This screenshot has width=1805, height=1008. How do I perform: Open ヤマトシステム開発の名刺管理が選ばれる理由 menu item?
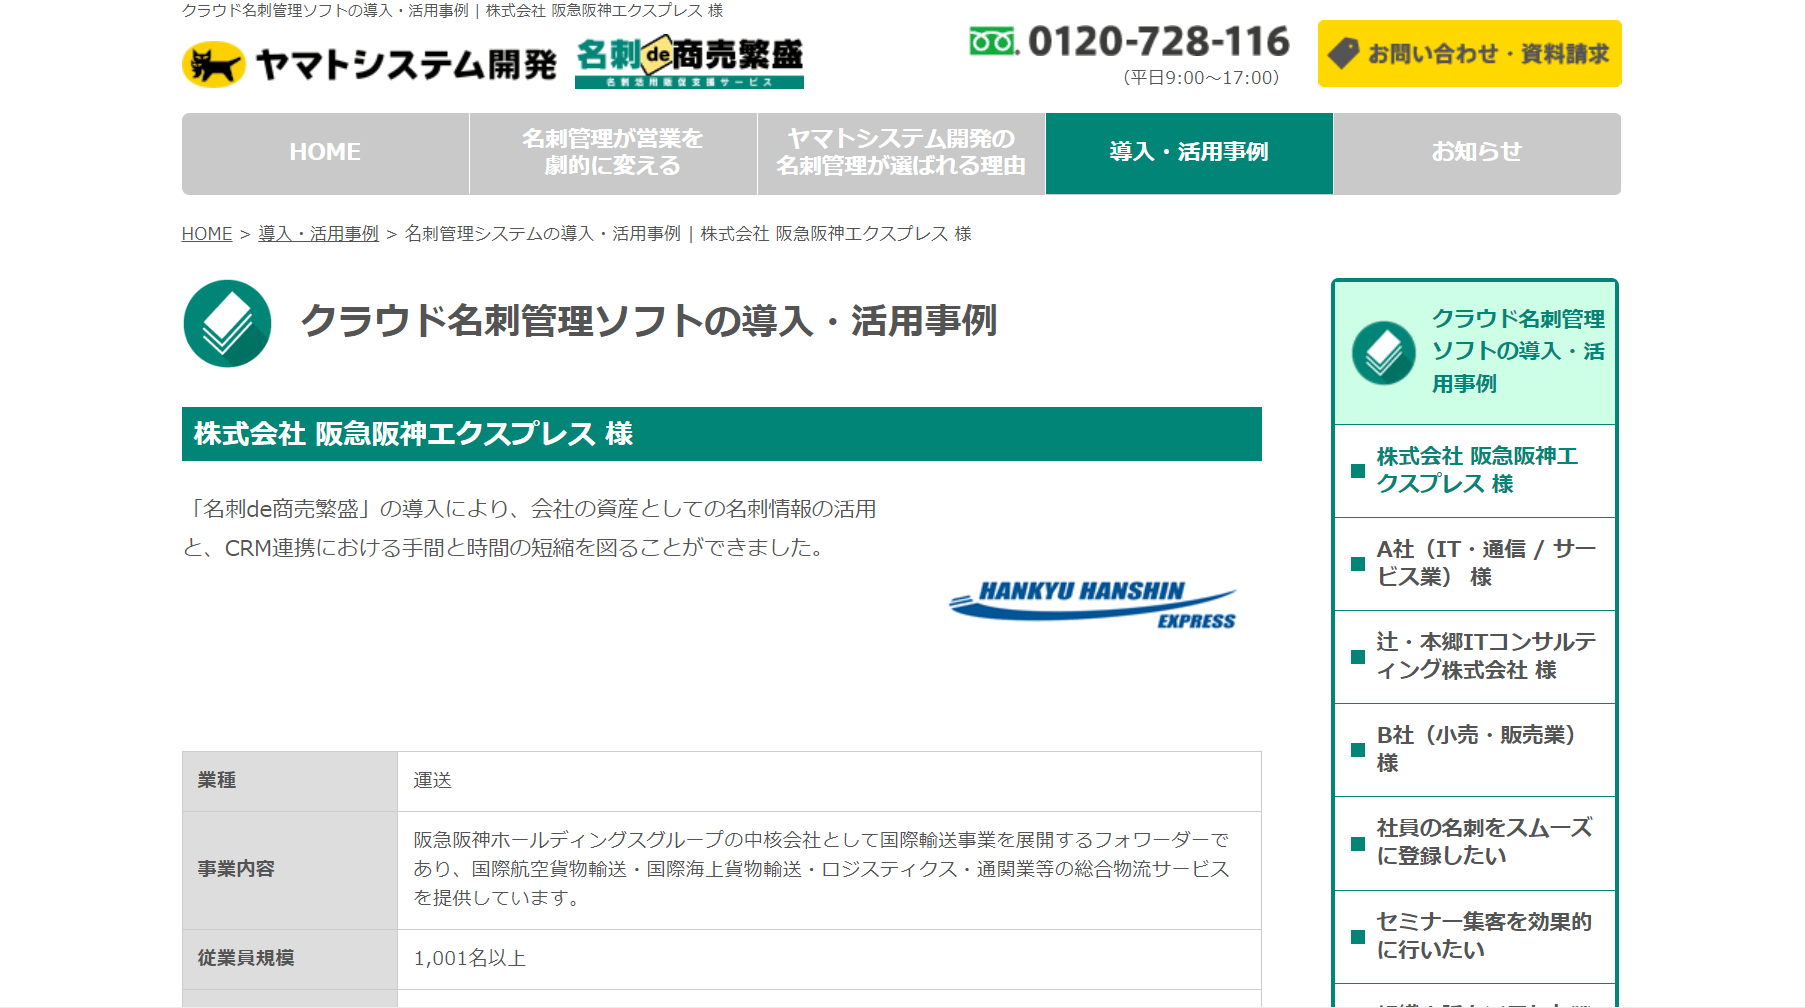point(901,153)
